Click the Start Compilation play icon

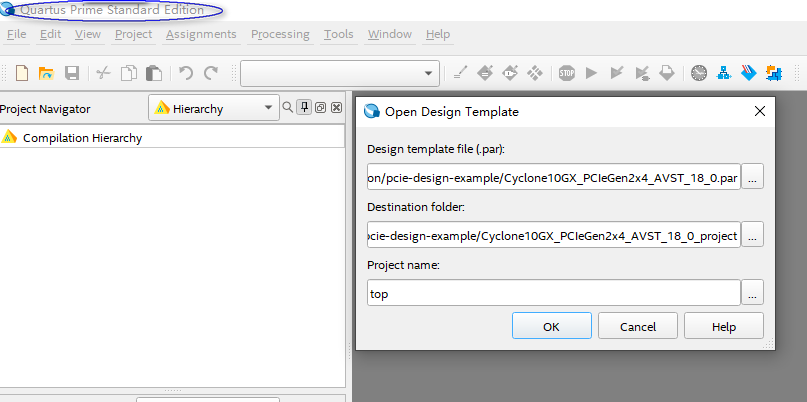592,73
